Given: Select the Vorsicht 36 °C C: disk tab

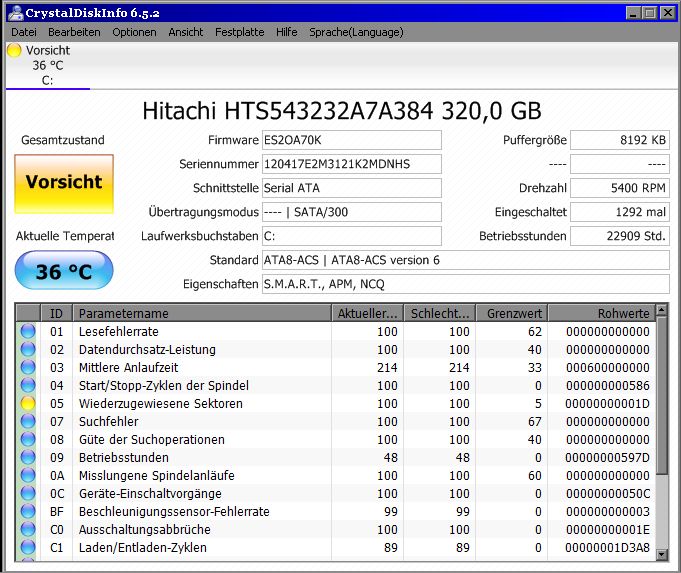Looking at the screenshot, I should tap(48, 66).
